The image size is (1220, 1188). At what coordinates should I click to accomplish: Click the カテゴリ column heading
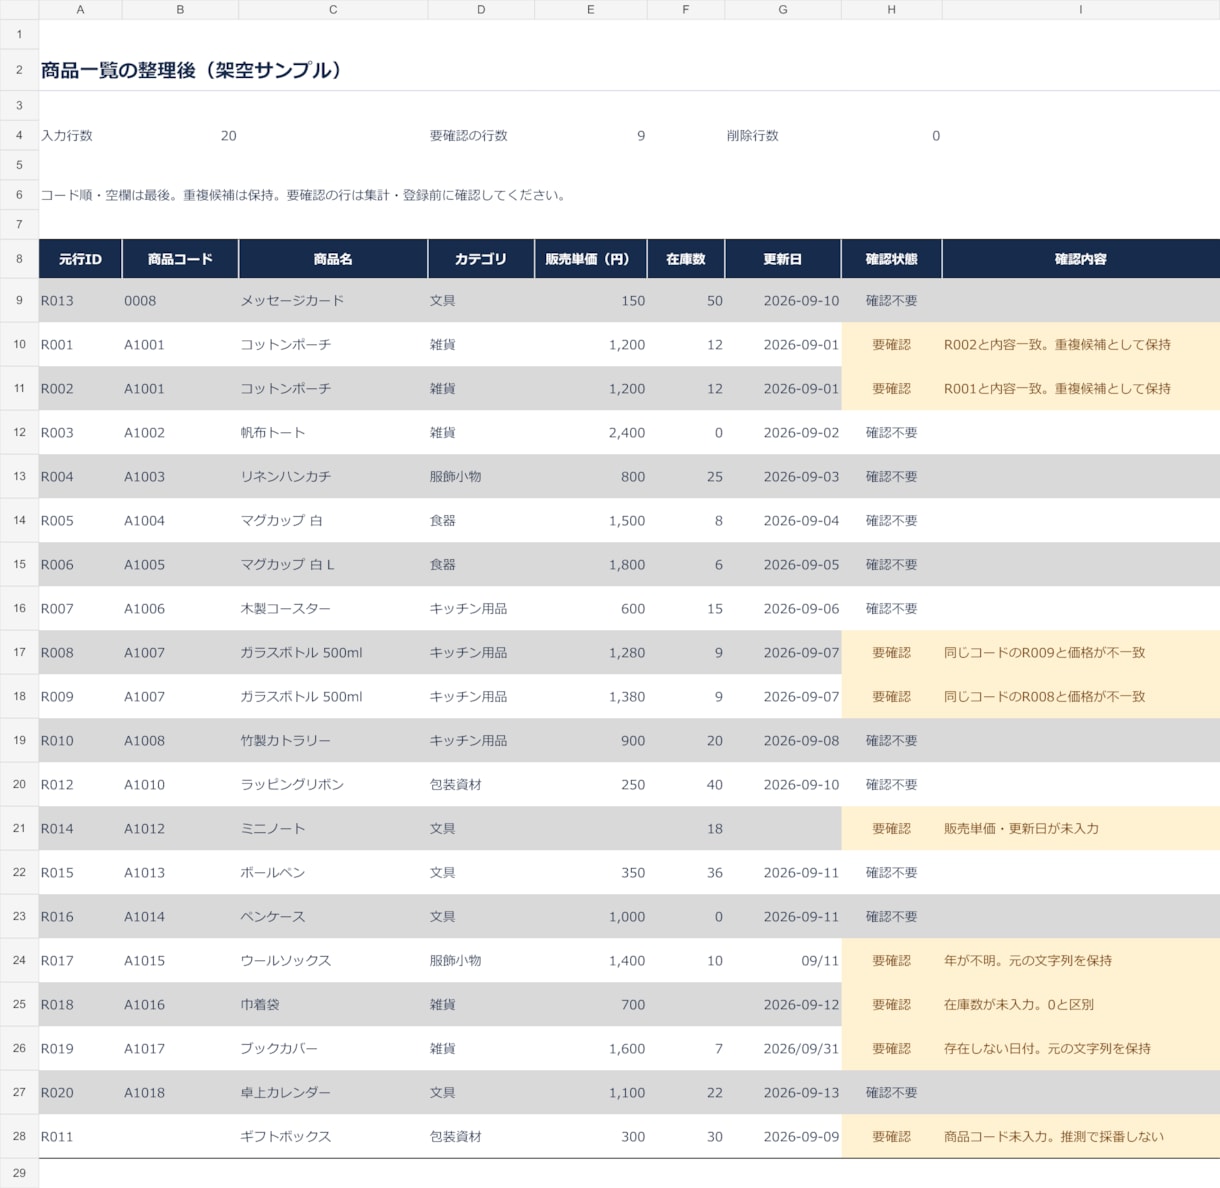click(x=481, y=259)
